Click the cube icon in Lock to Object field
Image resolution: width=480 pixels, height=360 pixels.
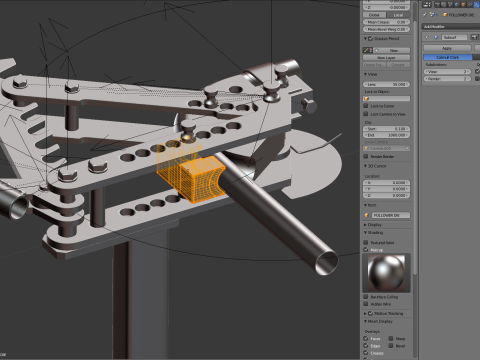pyautogui.click(x=367, y=99)
